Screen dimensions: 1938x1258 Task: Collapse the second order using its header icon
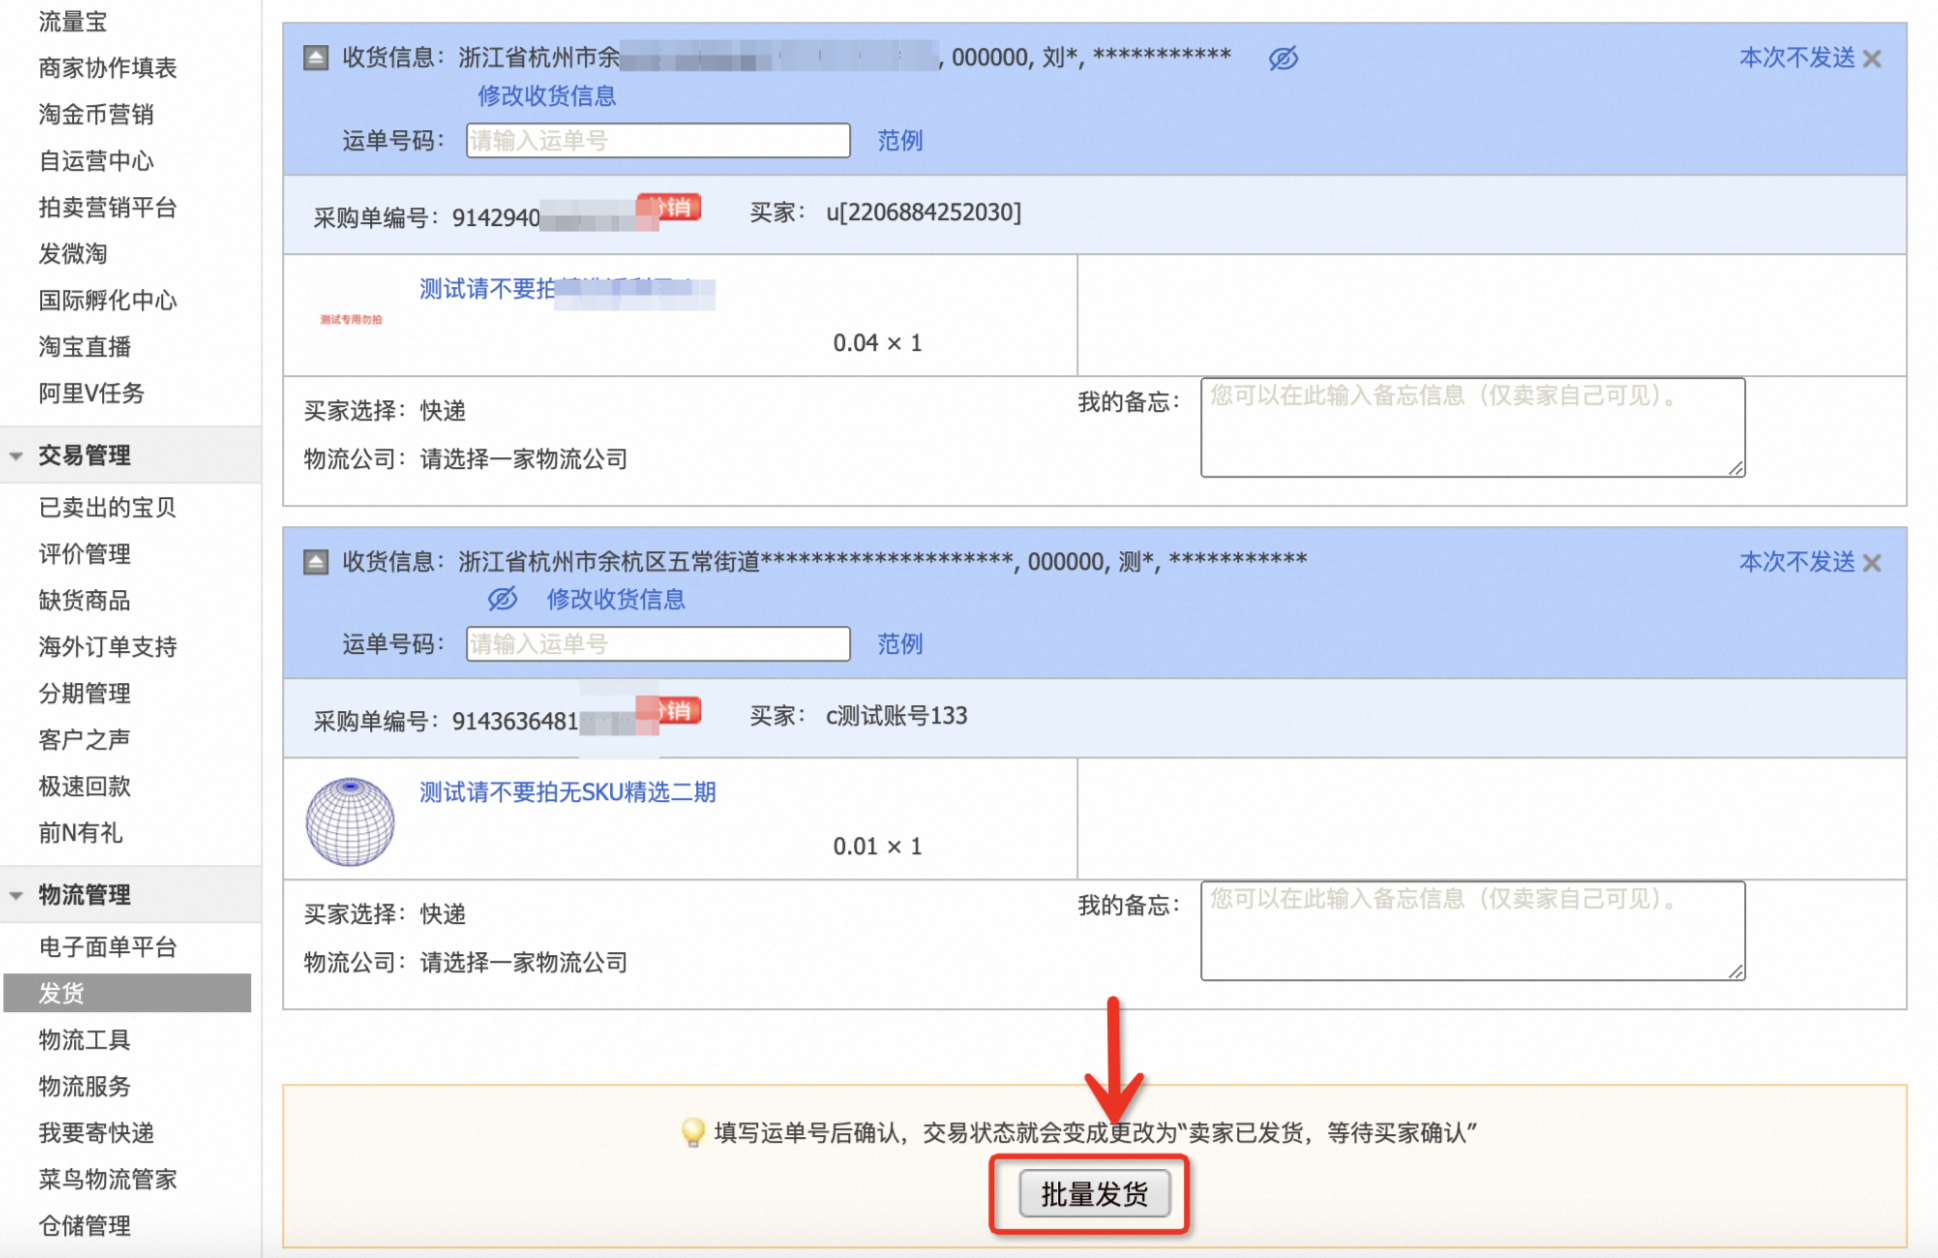(x=315, y=562)
